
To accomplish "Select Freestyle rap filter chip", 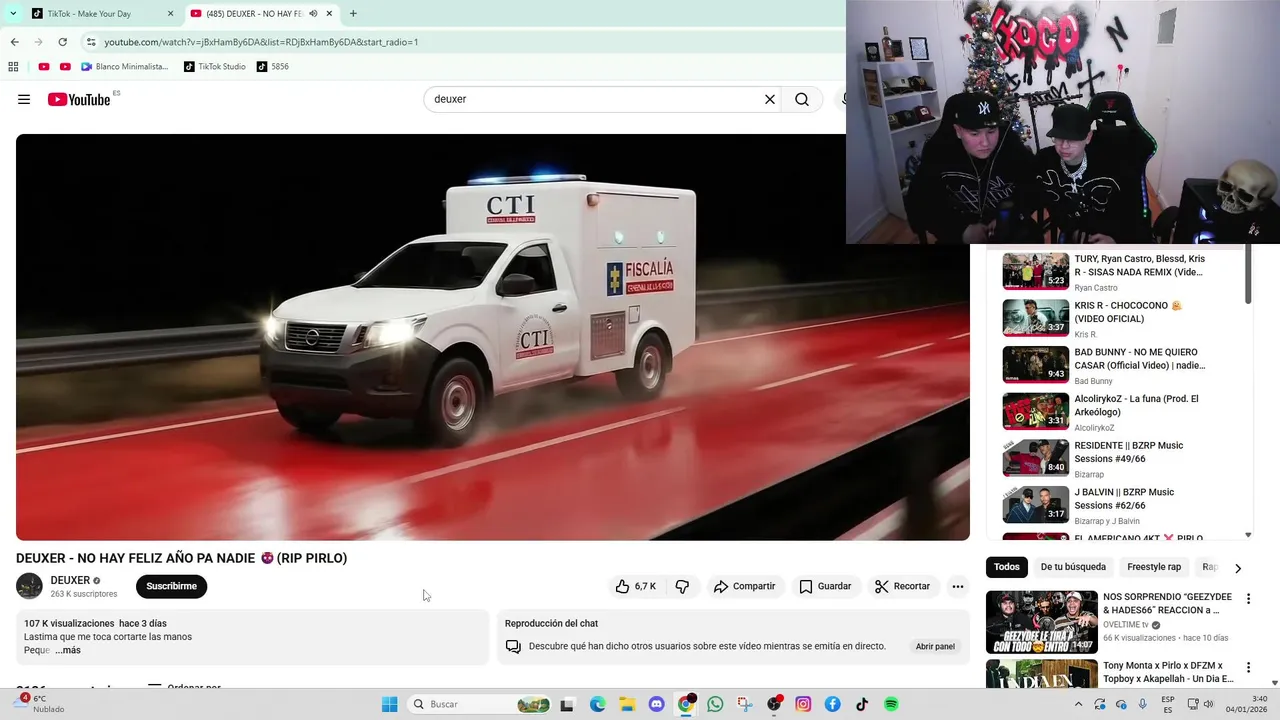I will pyautogui.click(x=1154, y=567).
